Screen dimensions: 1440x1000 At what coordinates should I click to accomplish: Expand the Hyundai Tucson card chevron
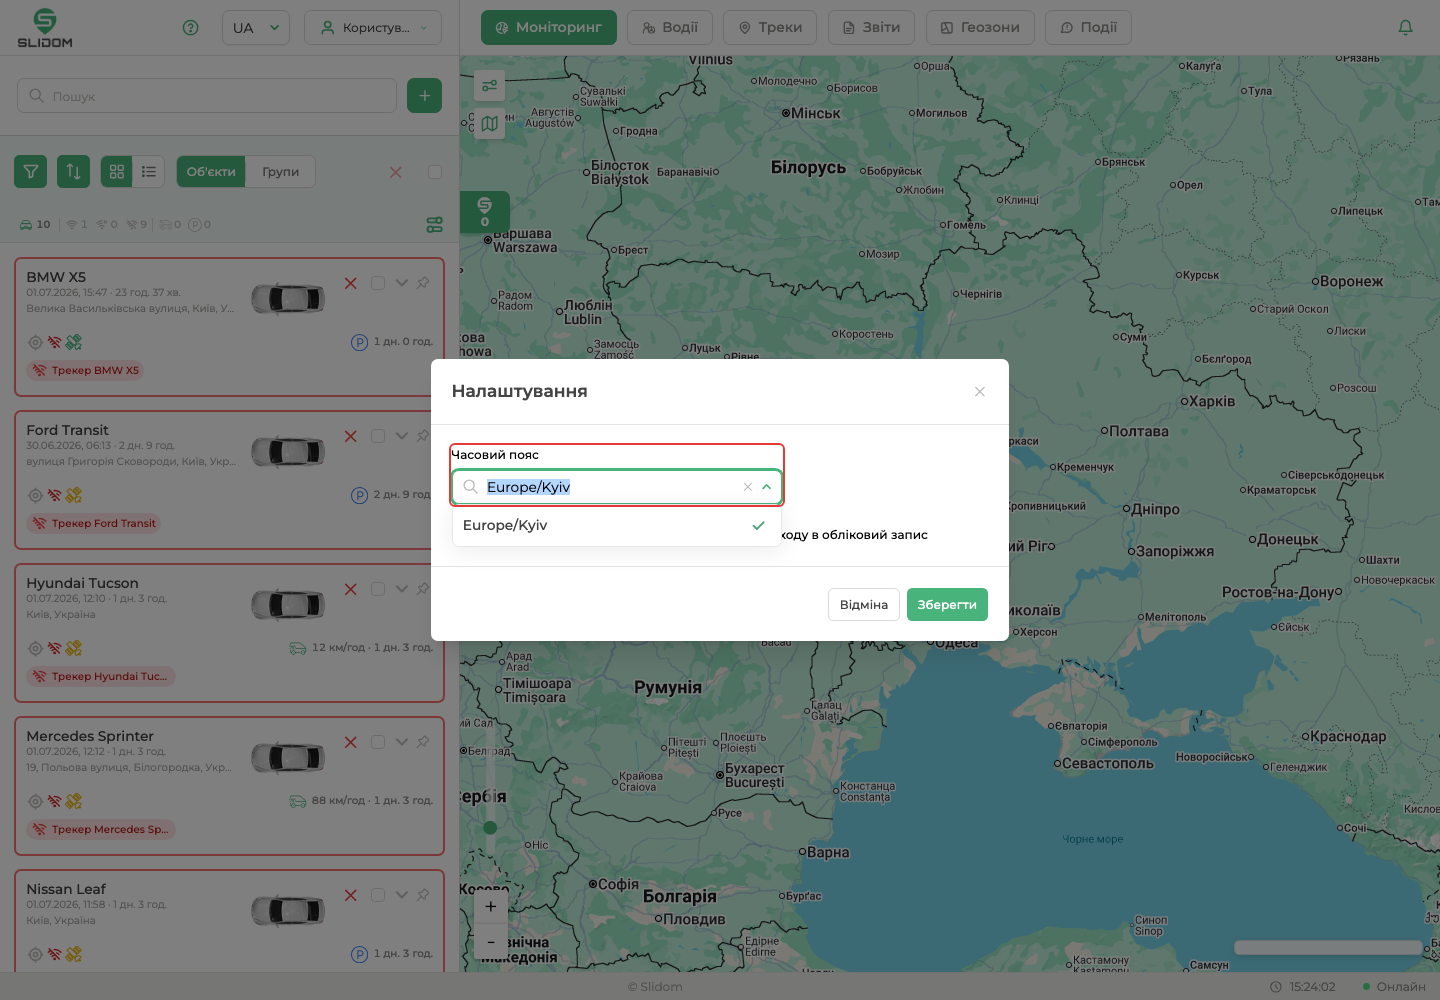[x=402, y=589]
